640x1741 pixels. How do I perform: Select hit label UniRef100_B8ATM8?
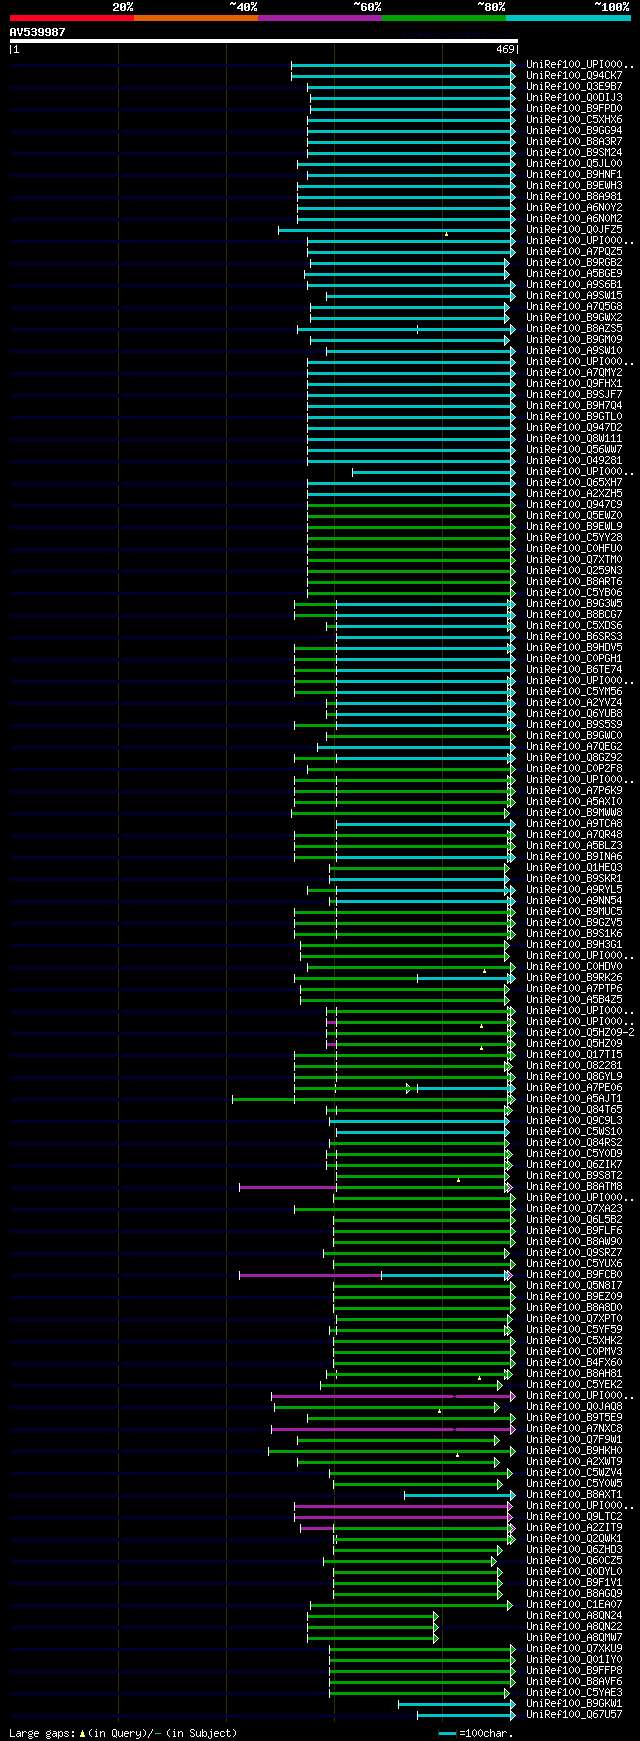pos(574,1187)
